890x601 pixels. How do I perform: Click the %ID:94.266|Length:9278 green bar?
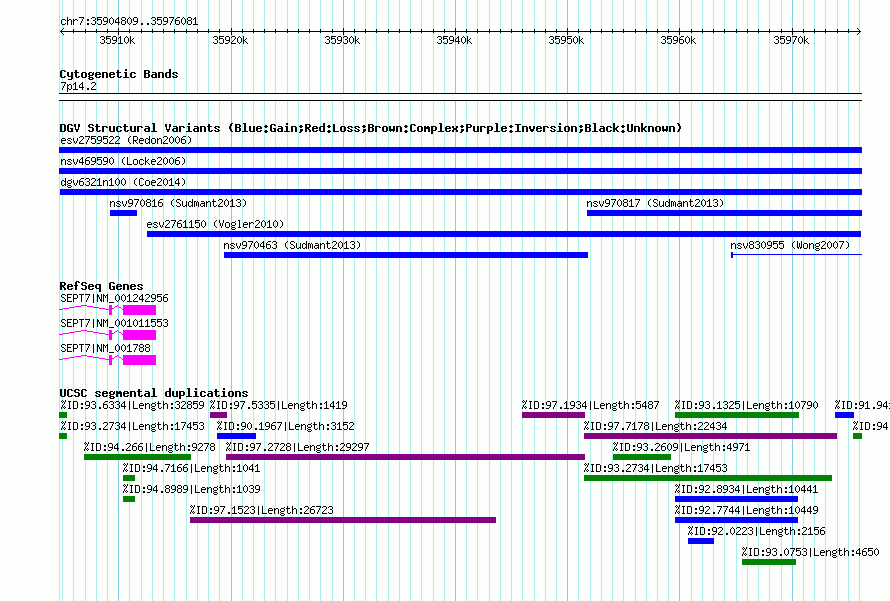(x=137, y=457)
